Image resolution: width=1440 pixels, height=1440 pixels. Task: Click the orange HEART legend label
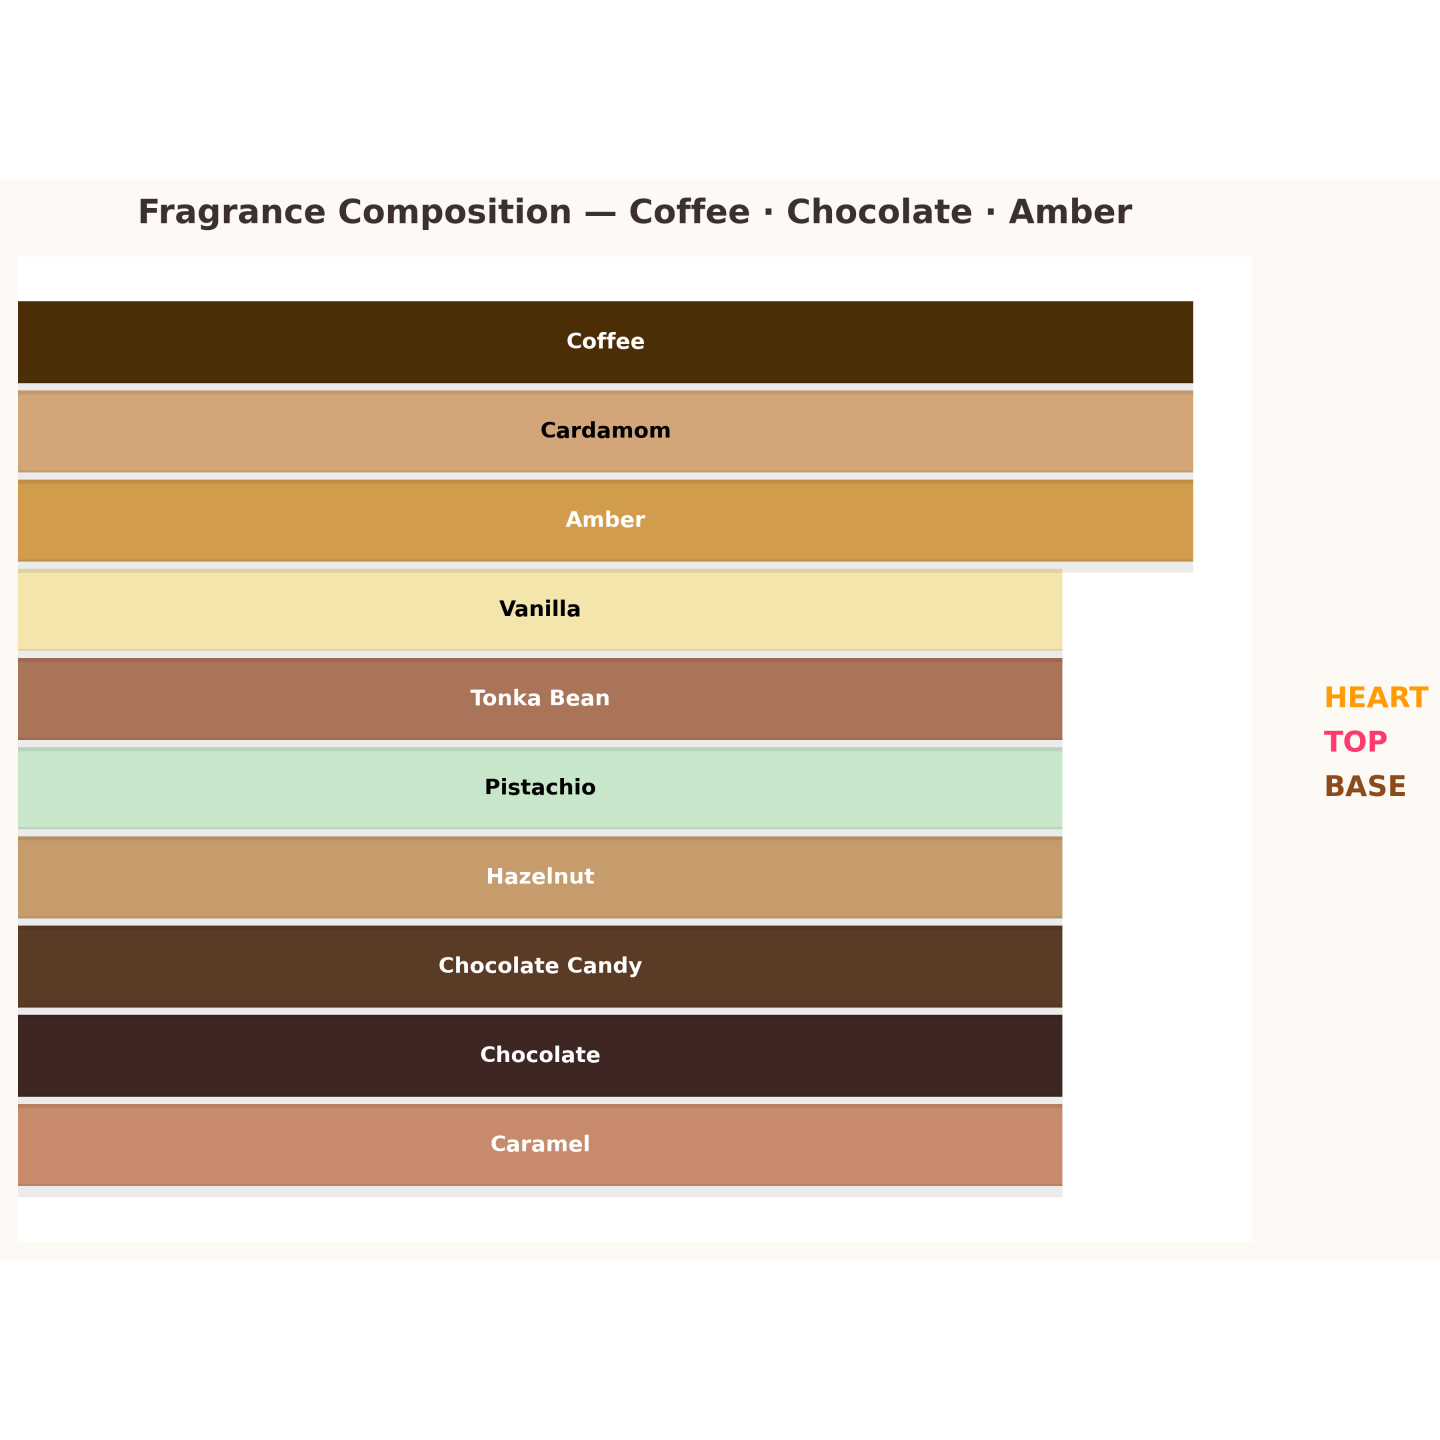pos(1375,698)
